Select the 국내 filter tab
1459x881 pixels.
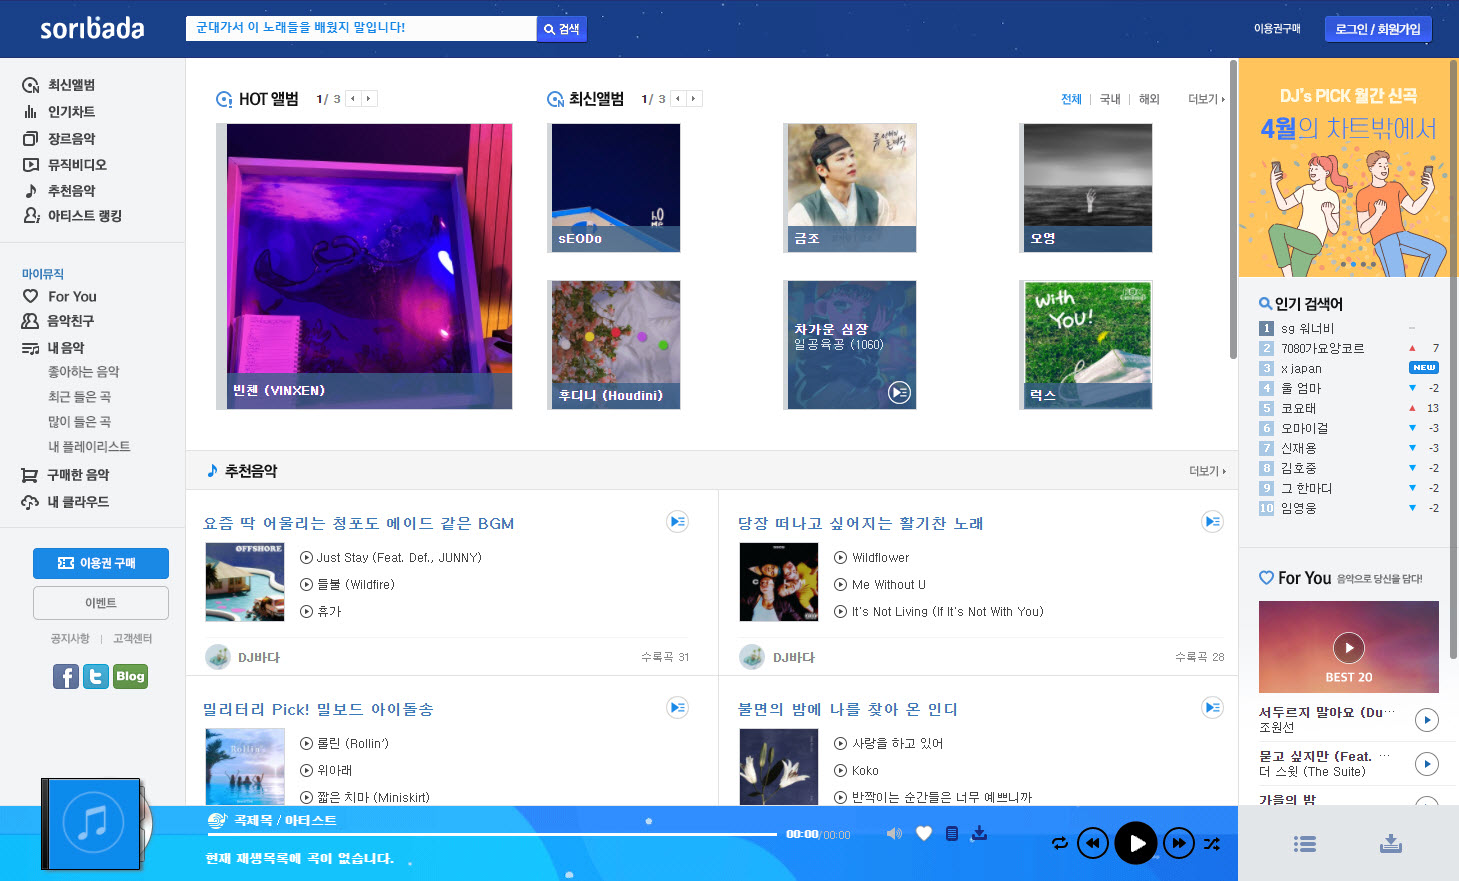pos(1110,99)
